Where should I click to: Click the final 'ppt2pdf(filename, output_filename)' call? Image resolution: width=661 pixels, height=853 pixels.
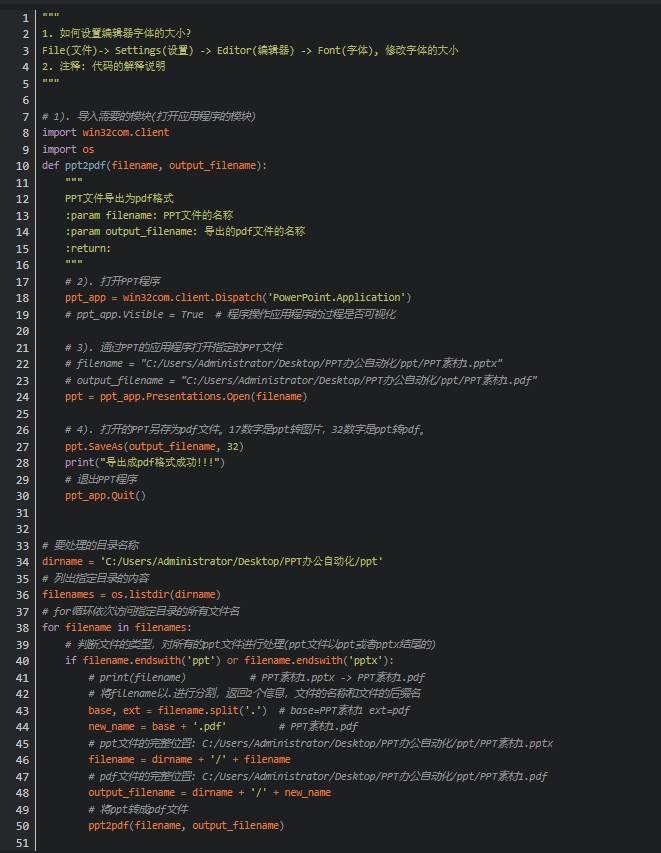coord(186,825)
